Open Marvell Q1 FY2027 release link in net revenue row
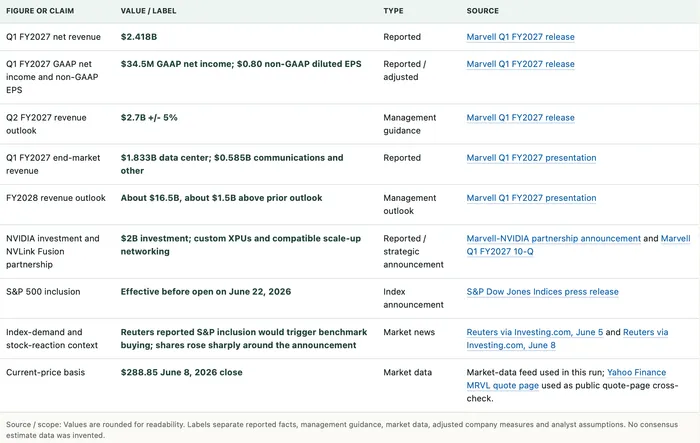This screenshot has width=700, height=443. coord(520,37)
